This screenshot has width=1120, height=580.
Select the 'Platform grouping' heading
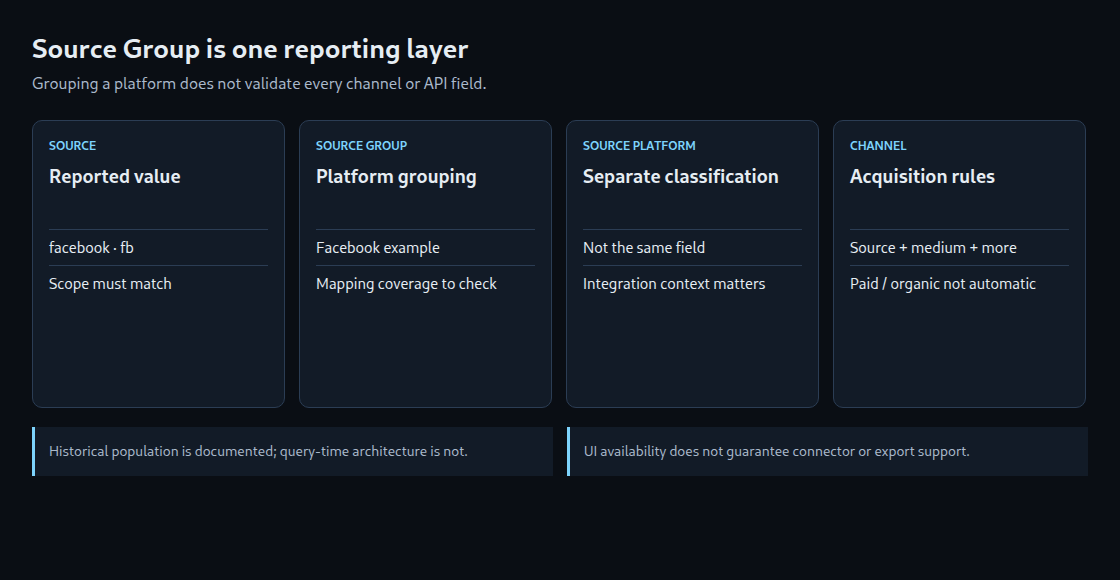[396, 176]
